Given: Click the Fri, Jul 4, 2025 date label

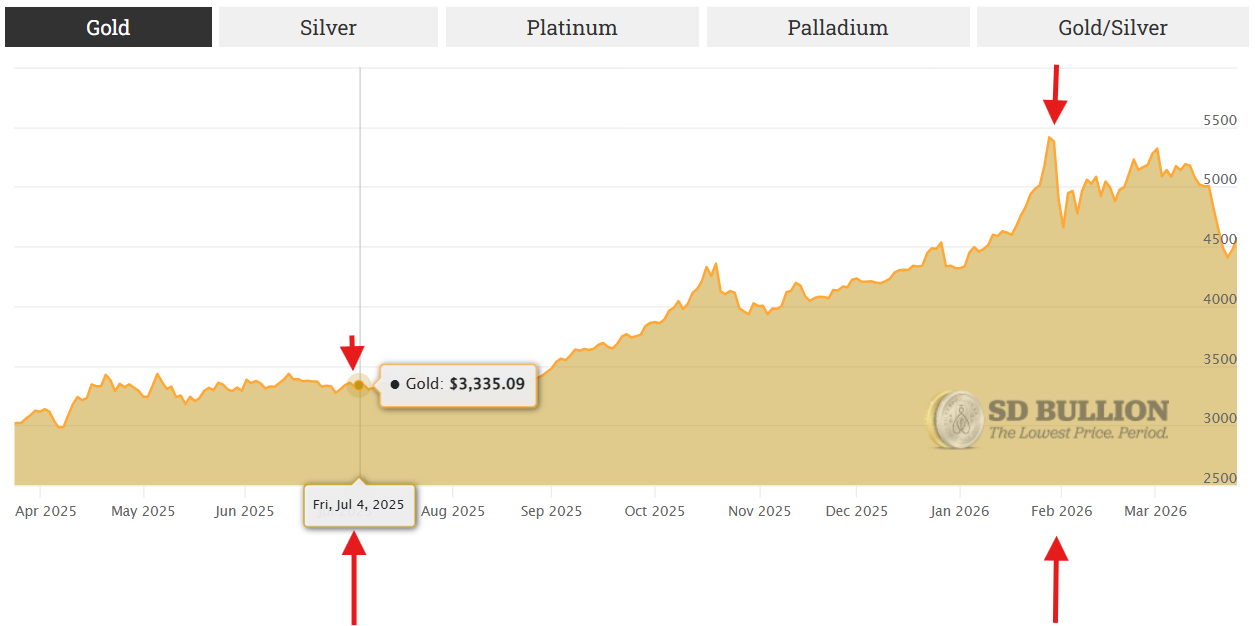Looking at the screenshot, I should tap(359, 505).
